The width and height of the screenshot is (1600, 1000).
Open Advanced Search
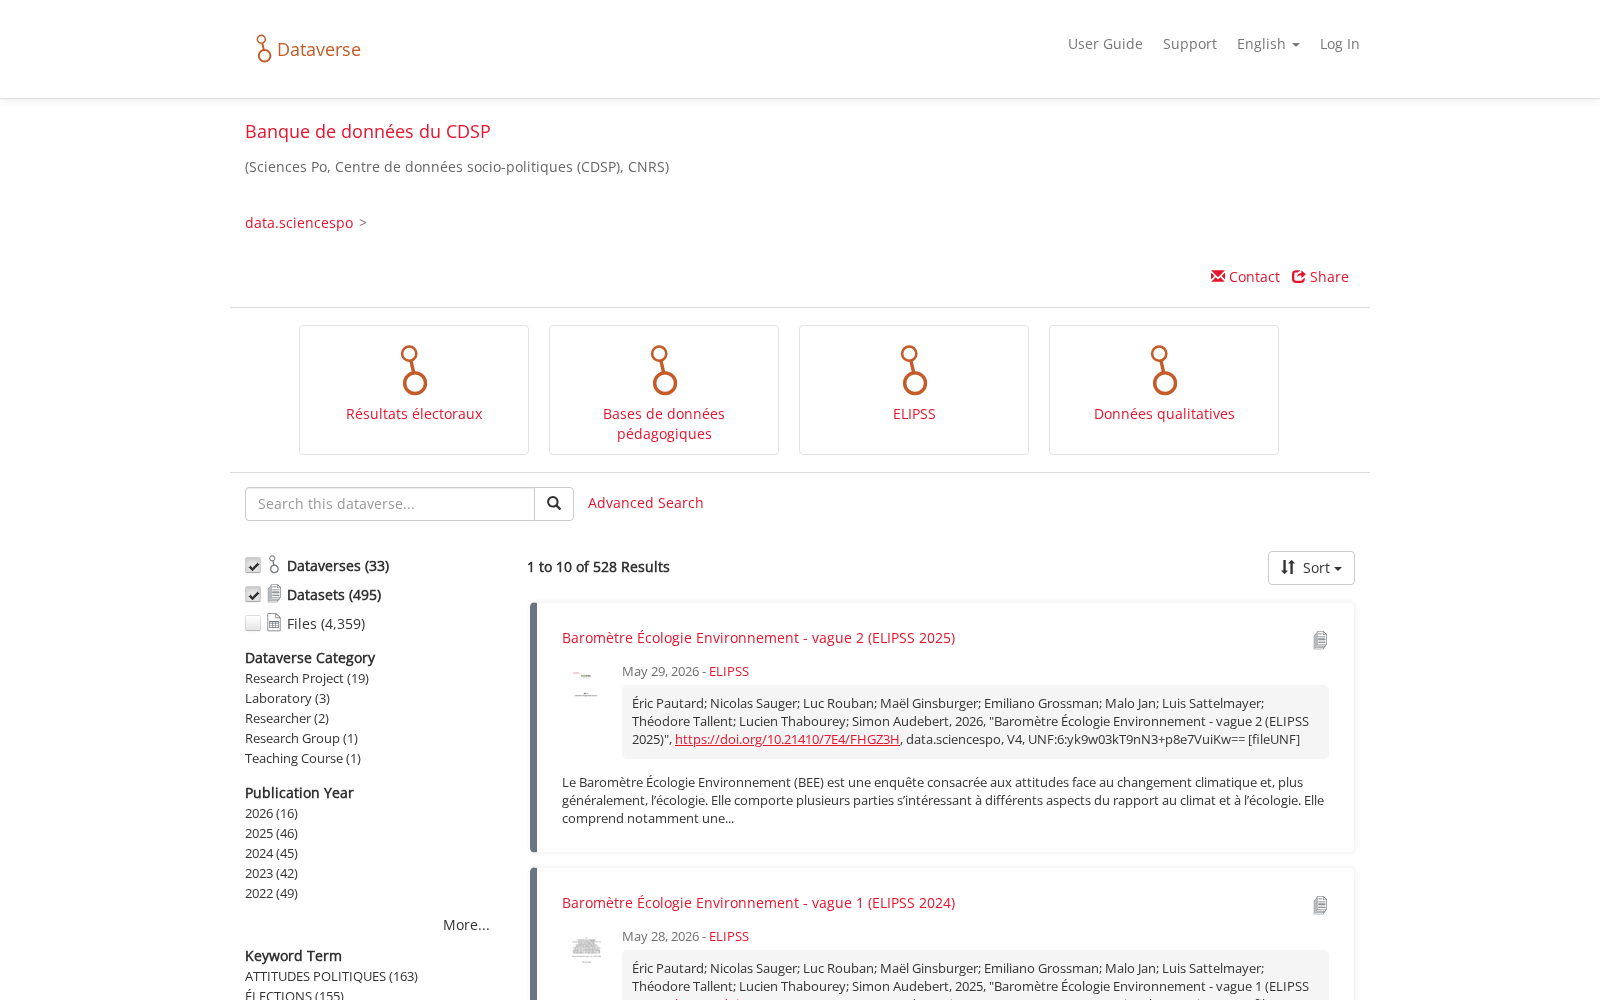(645, 503)
